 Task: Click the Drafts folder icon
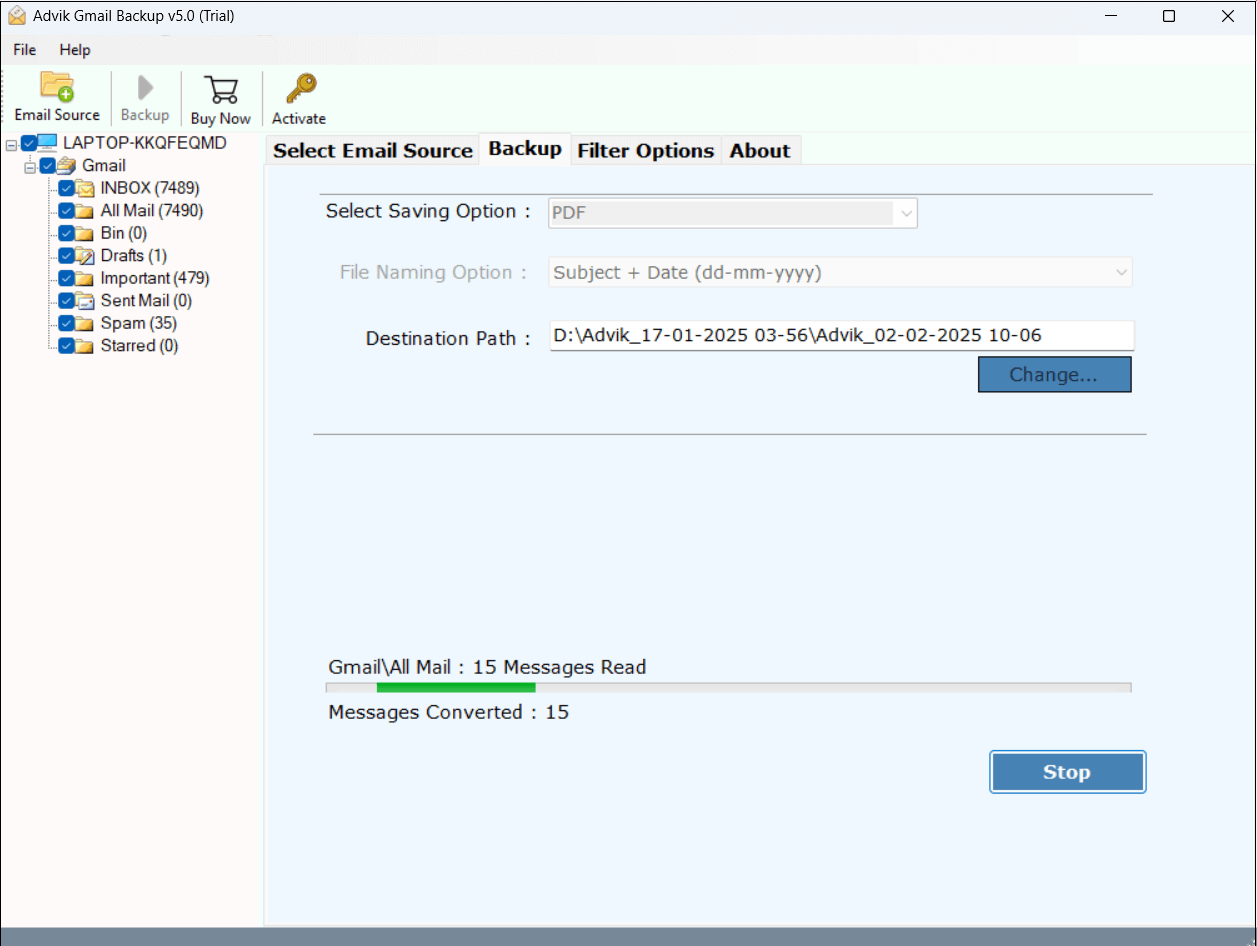[86, 256]
